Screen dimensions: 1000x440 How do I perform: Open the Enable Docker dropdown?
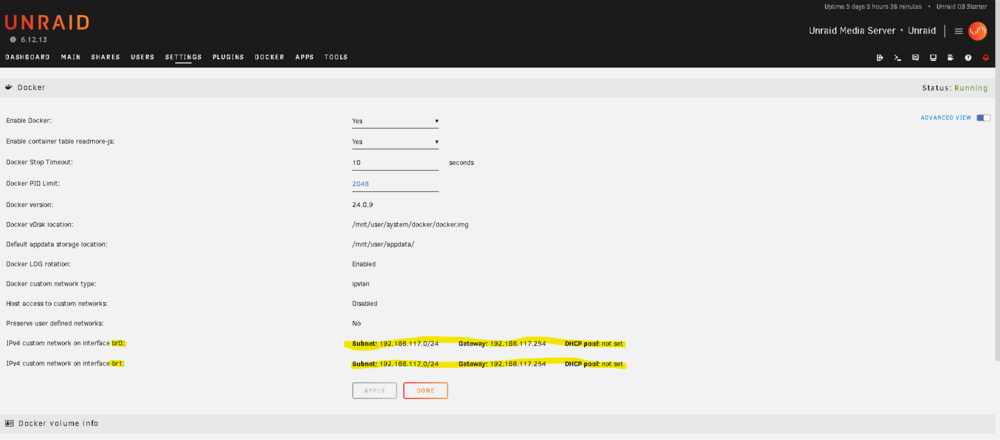pos(395,121)
